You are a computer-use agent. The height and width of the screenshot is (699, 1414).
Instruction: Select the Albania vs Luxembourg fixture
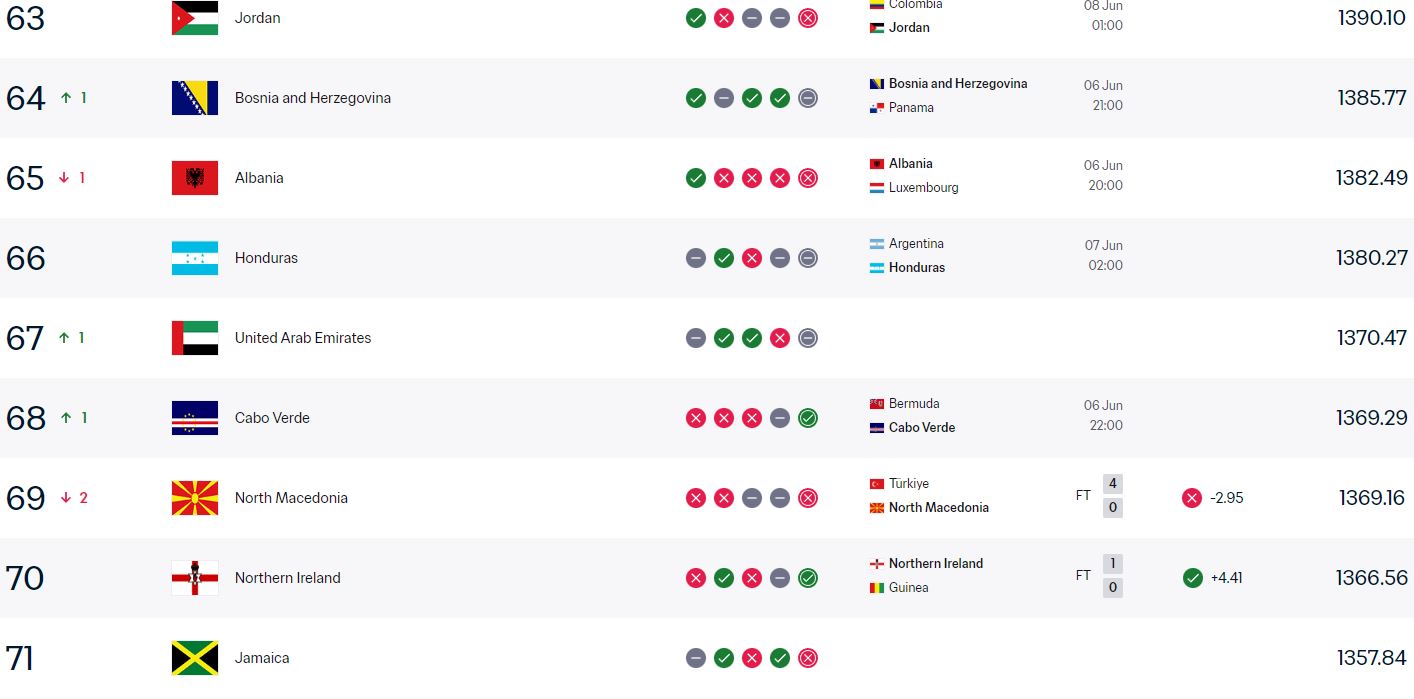click(x=996, y=175)
